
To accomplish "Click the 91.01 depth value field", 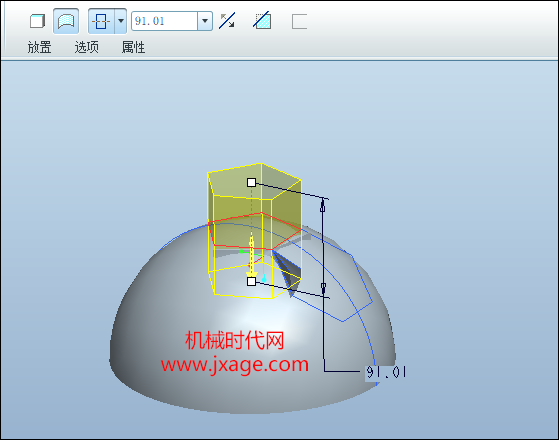I will pyautogui.click(x=164, y=21).
